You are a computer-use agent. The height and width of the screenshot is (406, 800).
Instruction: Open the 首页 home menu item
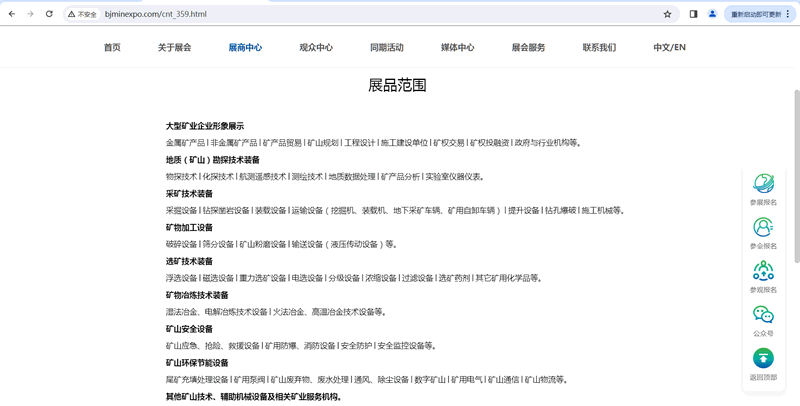[112, 47]
